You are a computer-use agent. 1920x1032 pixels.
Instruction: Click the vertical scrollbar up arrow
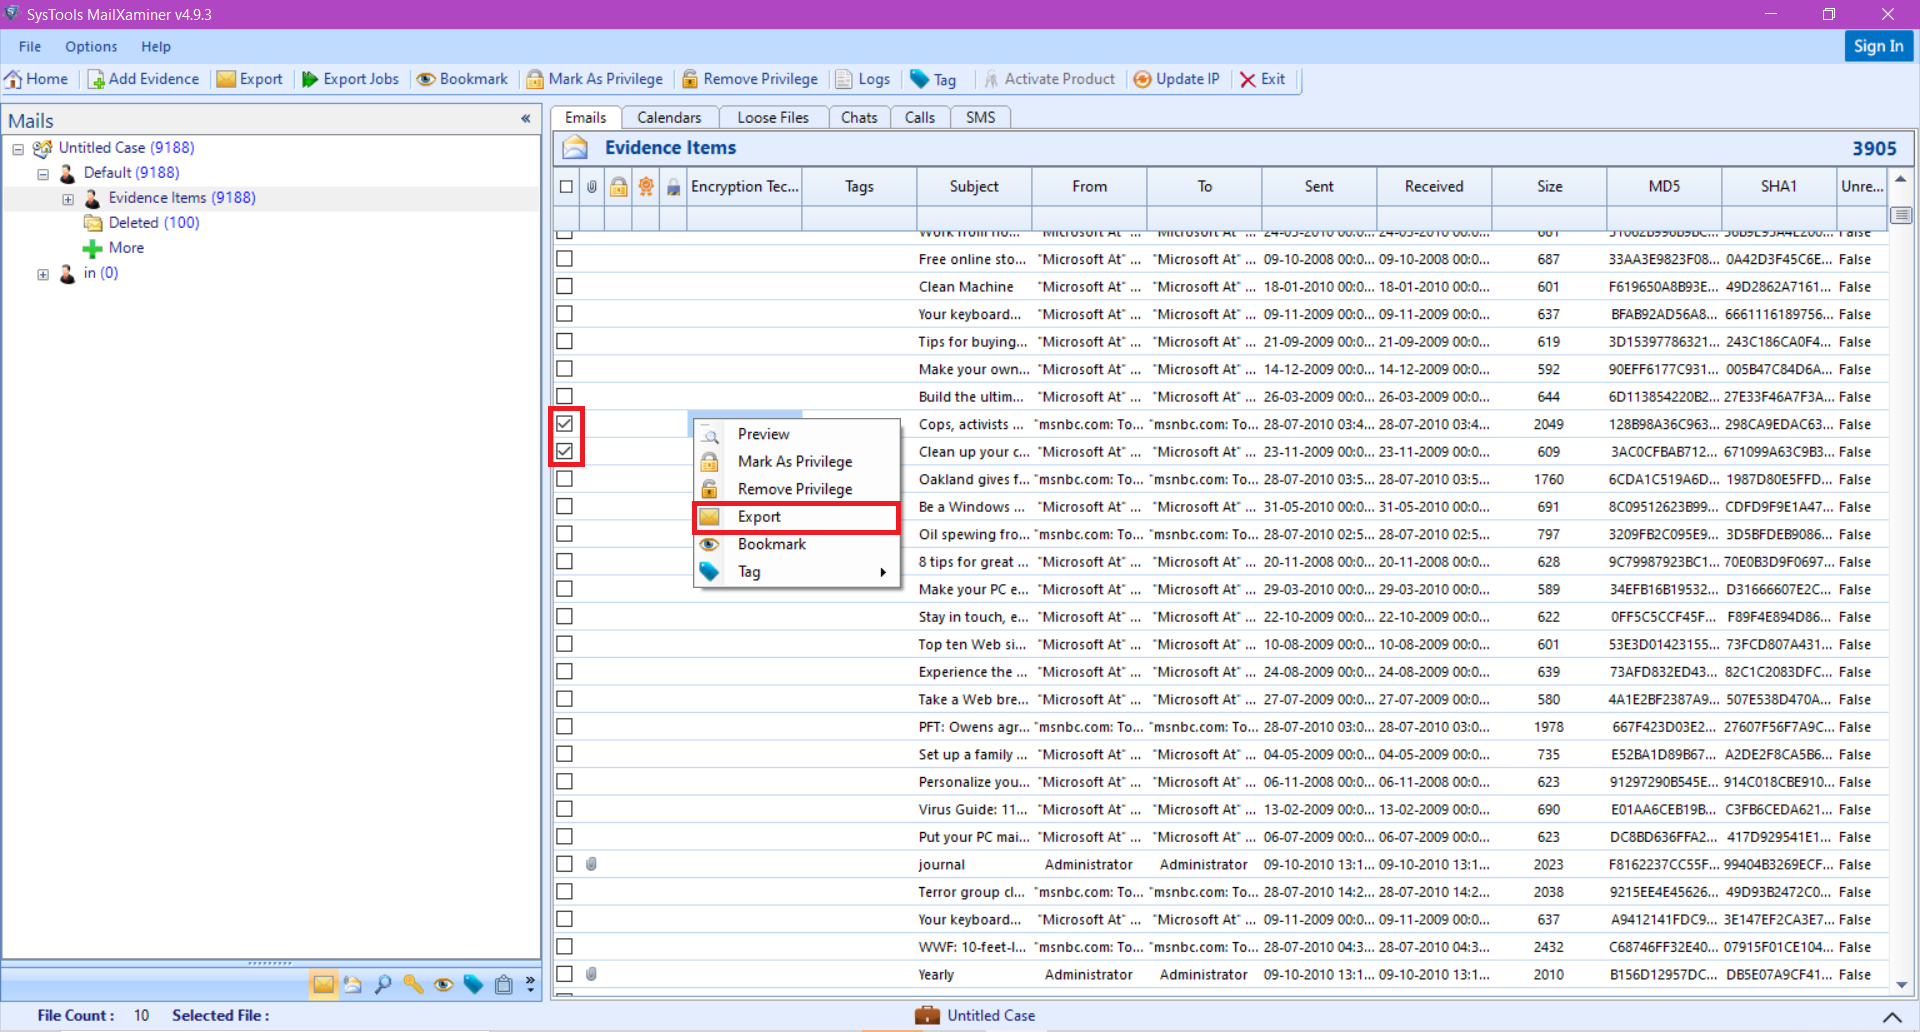tap(1902, 178)
